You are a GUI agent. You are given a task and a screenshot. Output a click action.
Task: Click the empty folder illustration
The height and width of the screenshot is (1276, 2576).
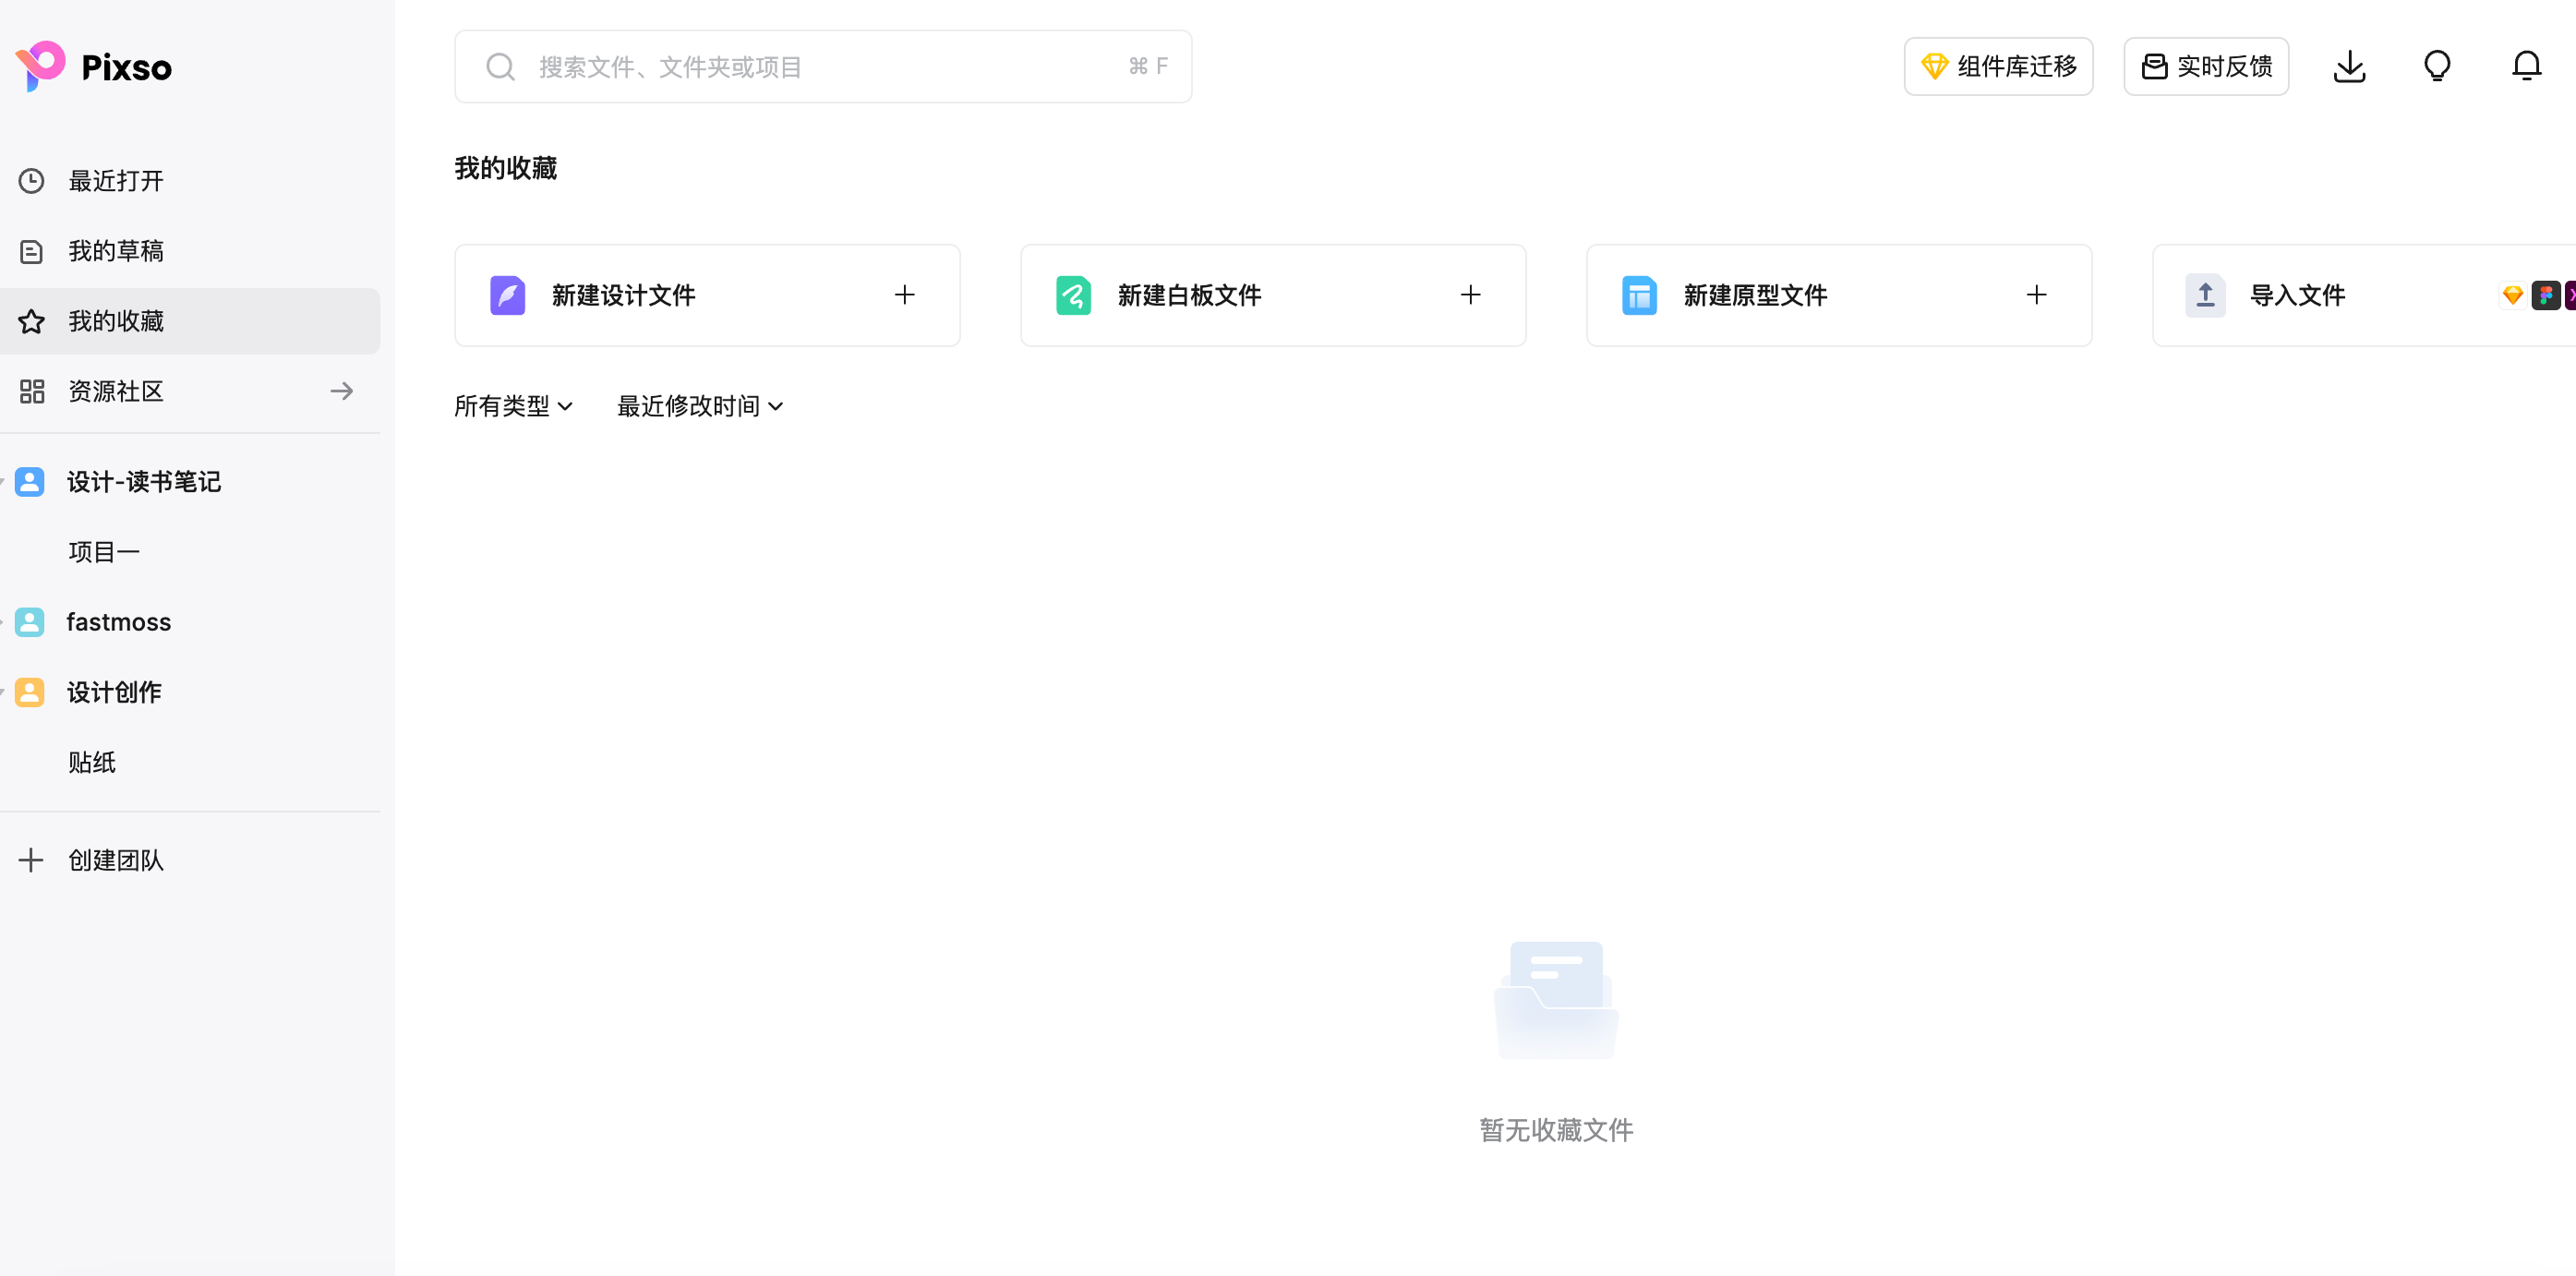(1556, 1000)
